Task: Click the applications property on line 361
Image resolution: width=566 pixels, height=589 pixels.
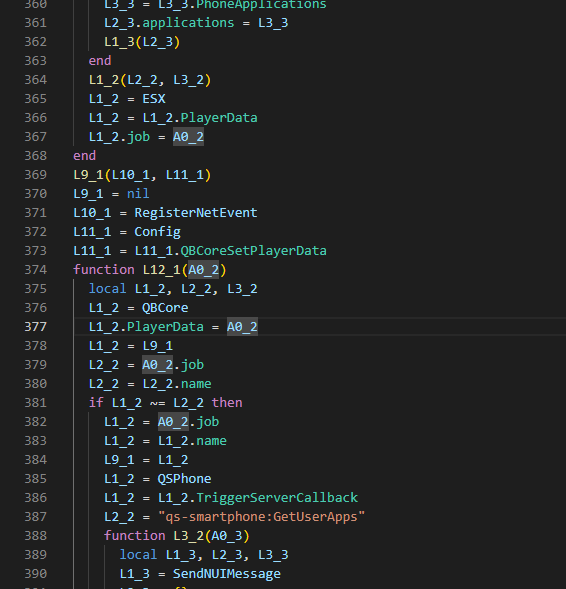Action: (x=188, y=23)
